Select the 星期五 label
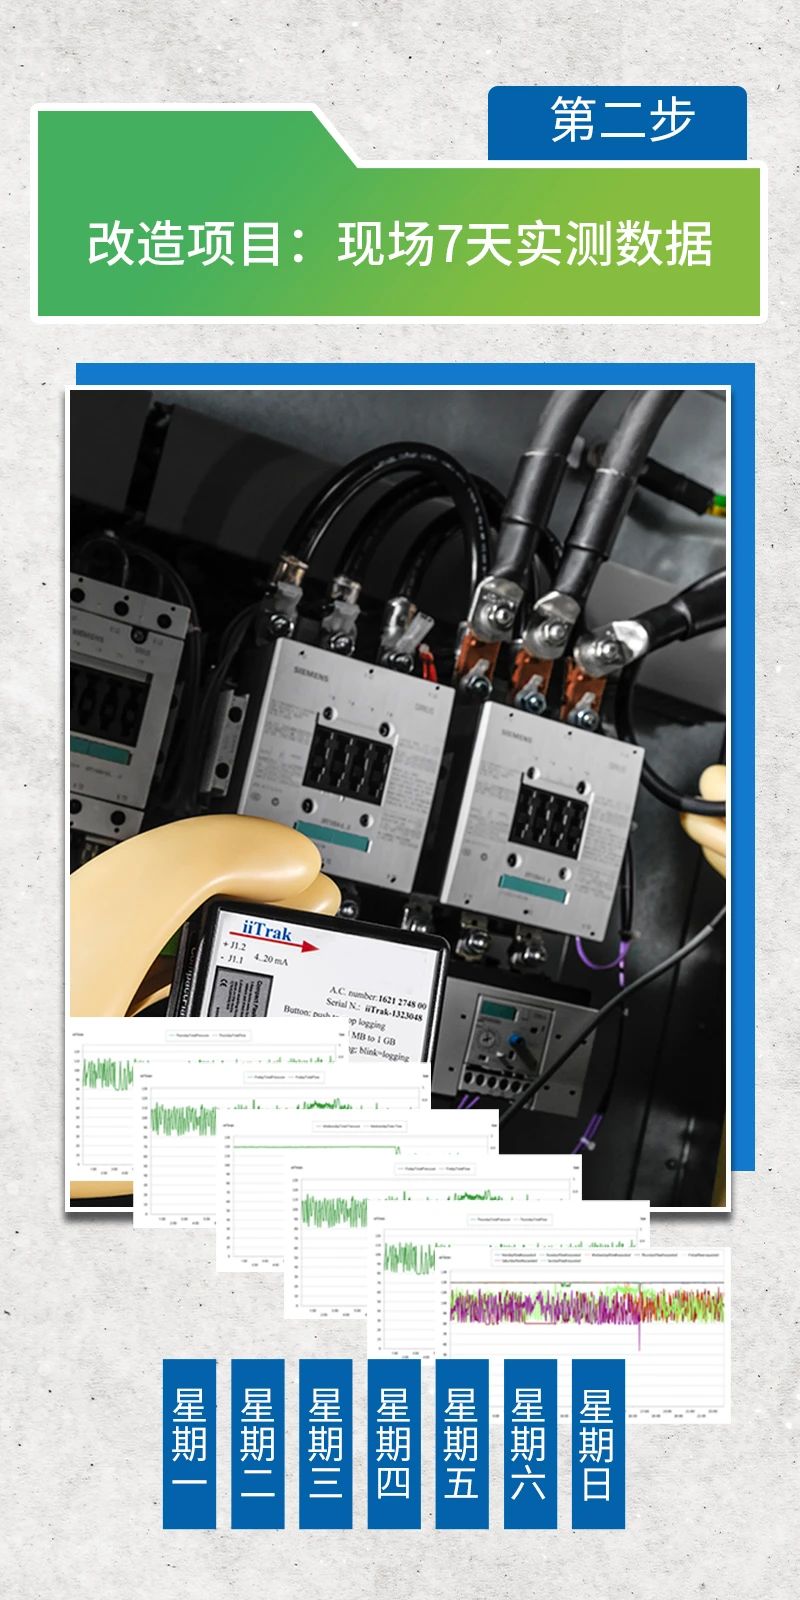Screen dimensions: 800x1600 click(x=461, y=1443)
